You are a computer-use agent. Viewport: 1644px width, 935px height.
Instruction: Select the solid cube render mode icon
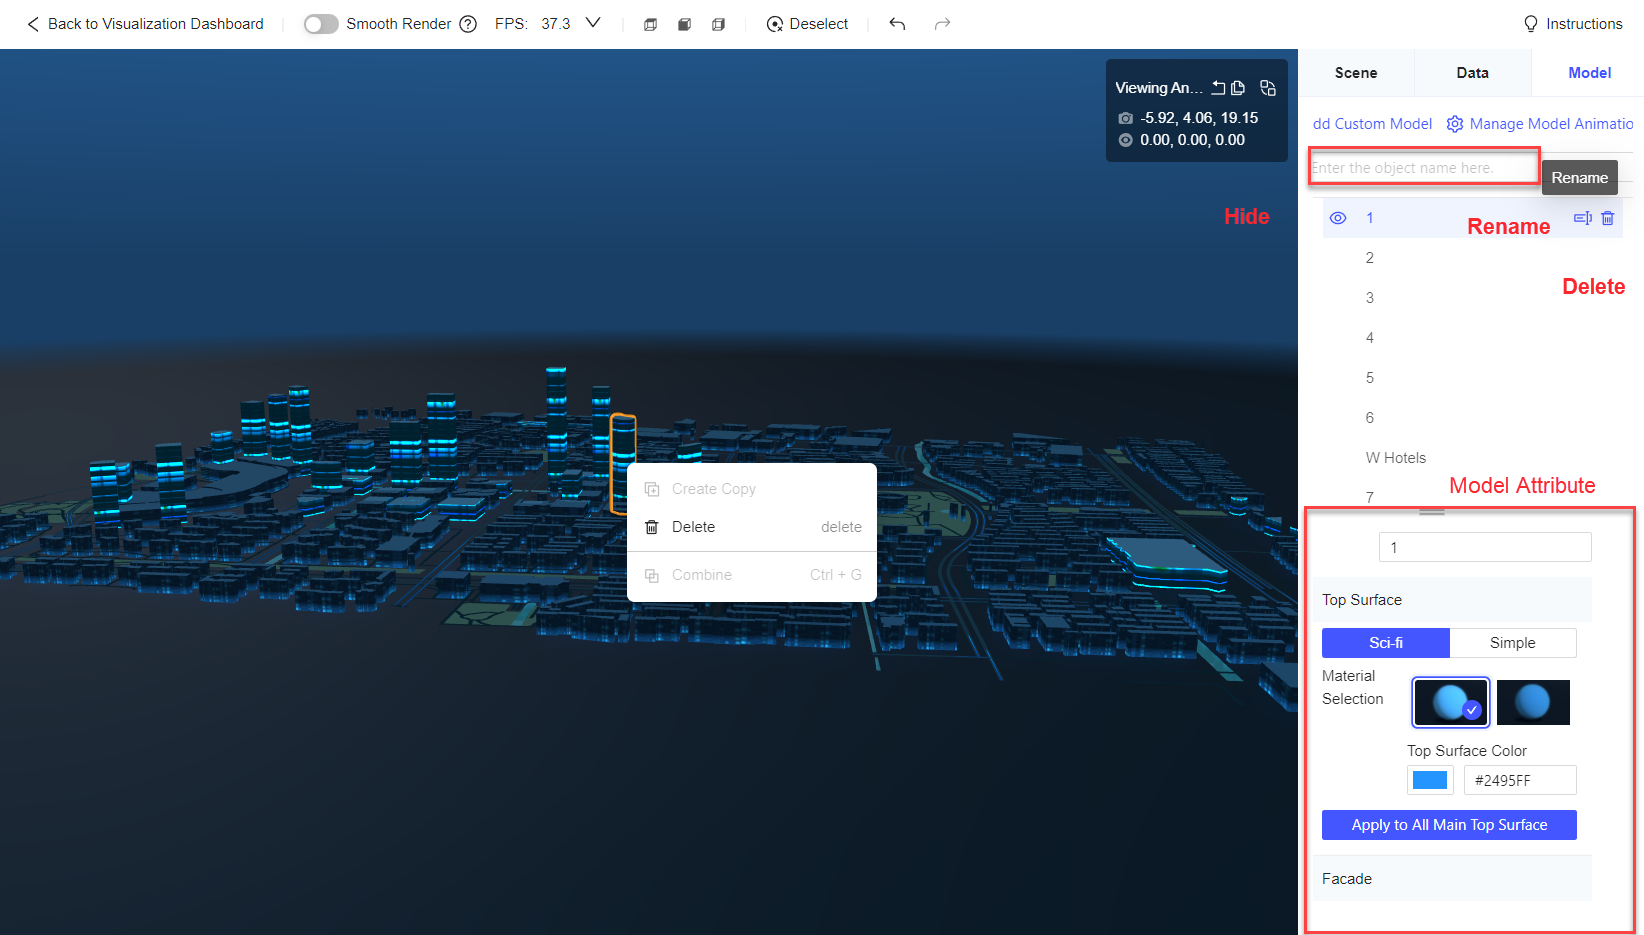[x=684, y=24]
